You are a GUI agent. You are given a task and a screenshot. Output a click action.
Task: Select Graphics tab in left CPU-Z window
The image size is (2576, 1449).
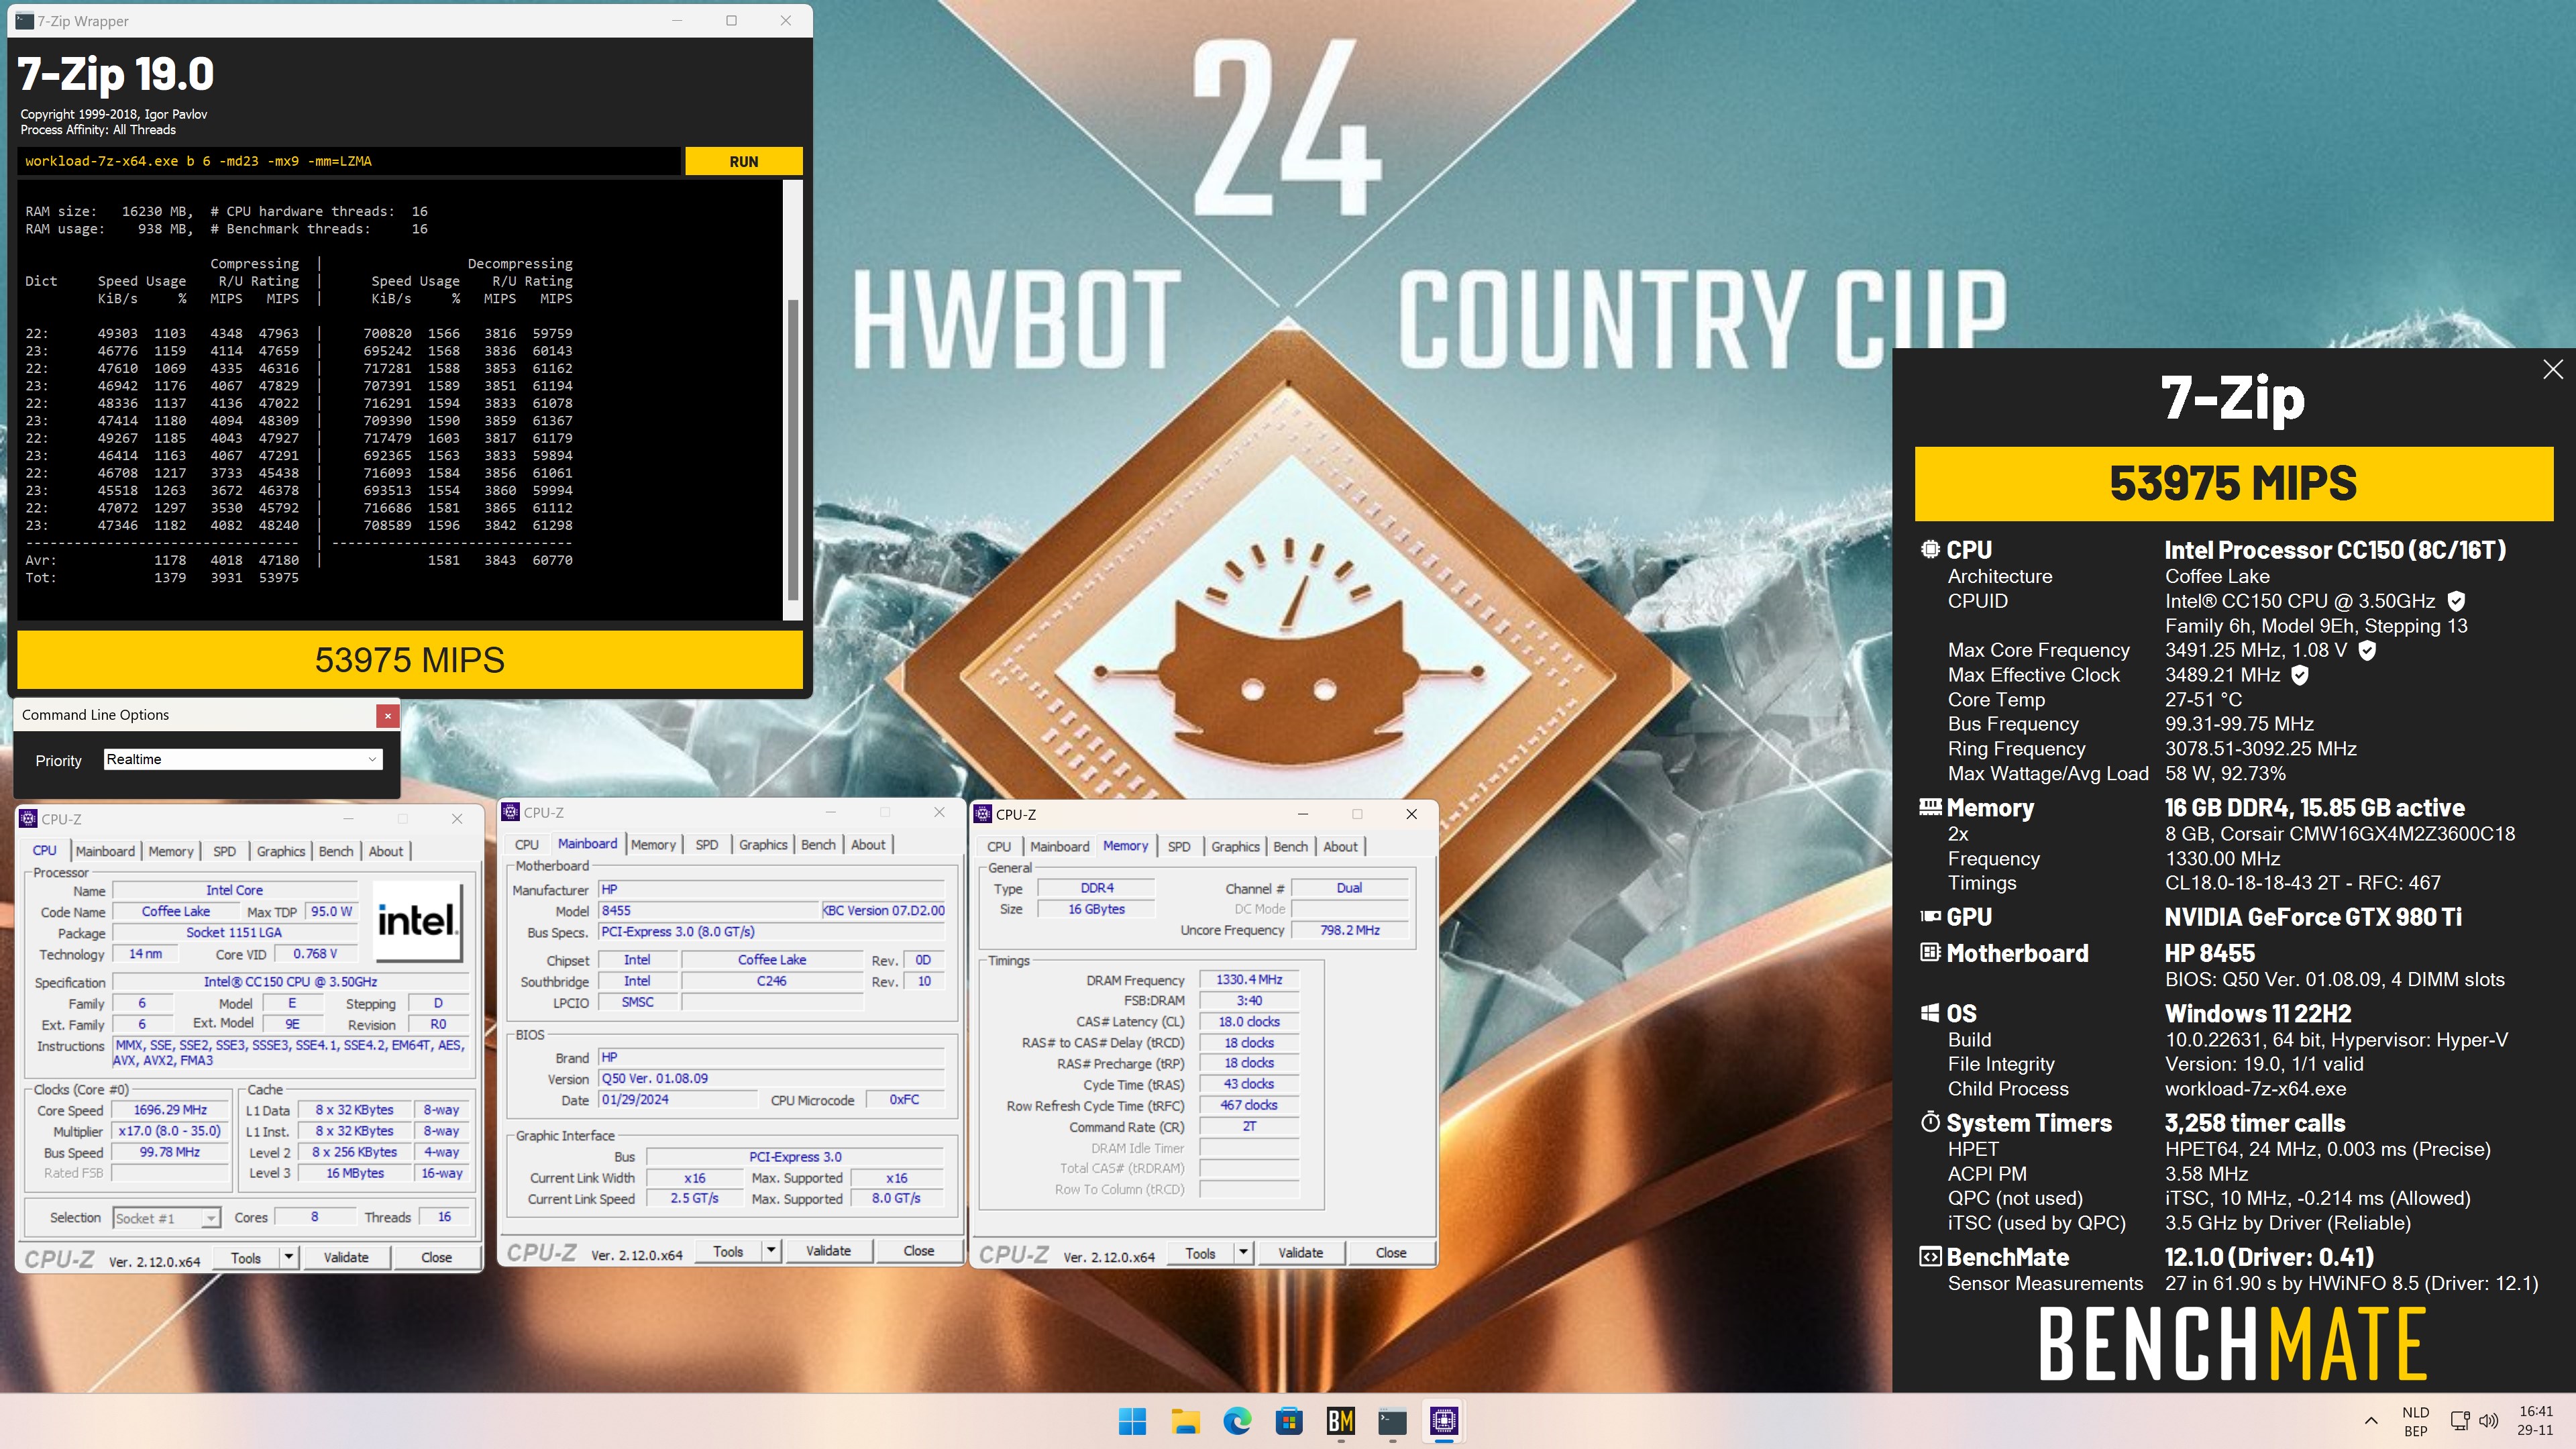(x=280, y=851)
